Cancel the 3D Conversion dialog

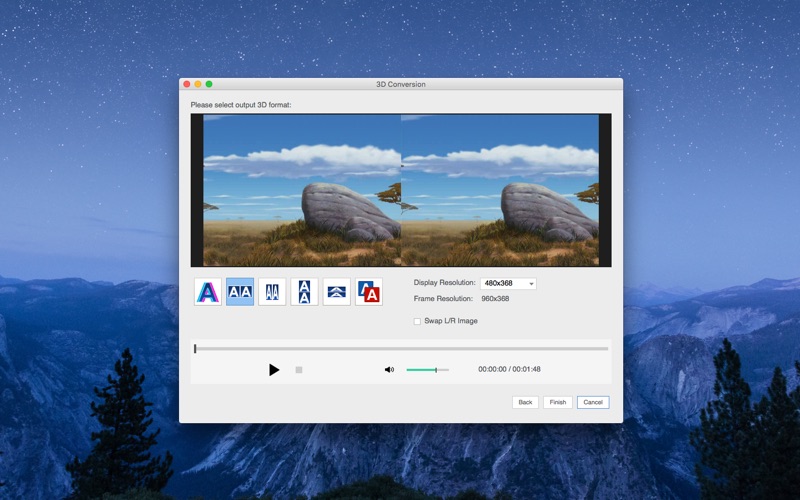[592, 402]
